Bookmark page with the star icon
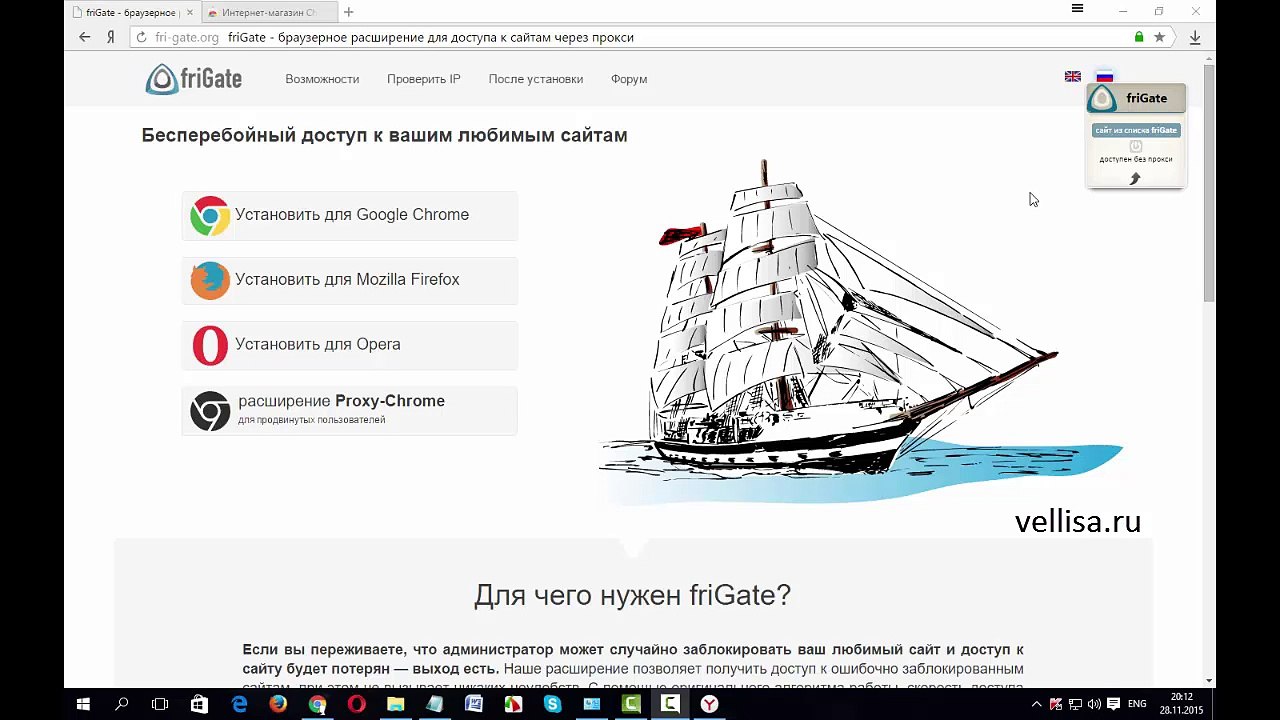 1160,37
